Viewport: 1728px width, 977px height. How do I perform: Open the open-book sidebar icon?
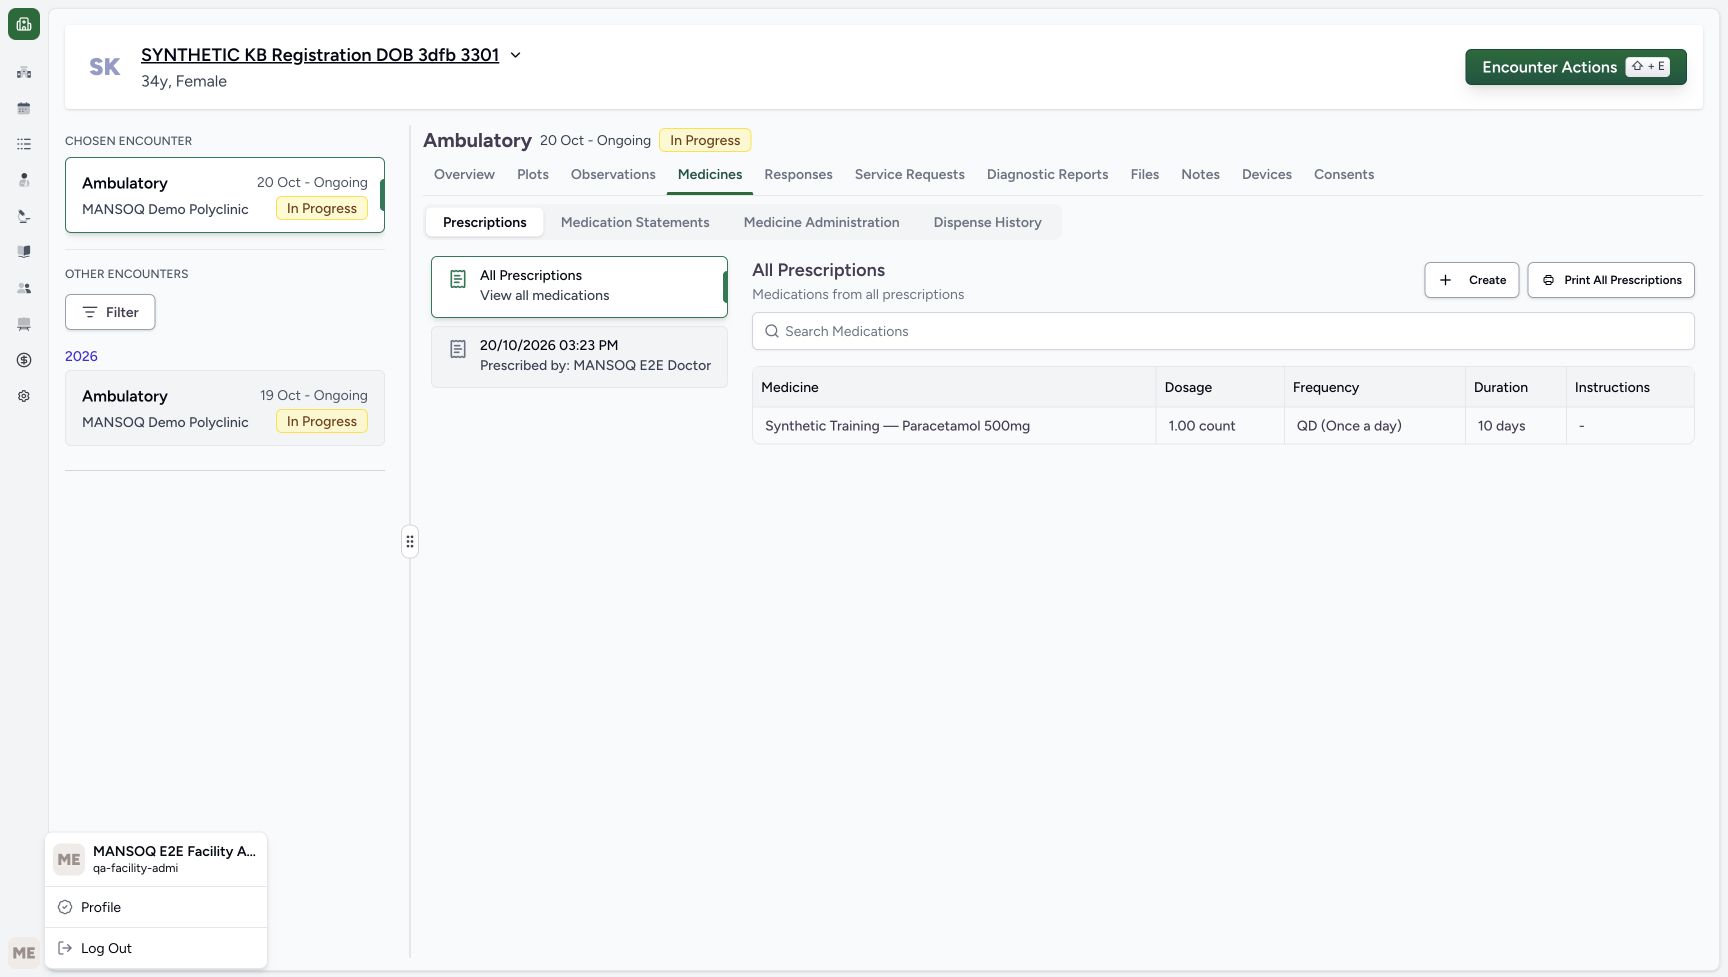tap(24, 252)
